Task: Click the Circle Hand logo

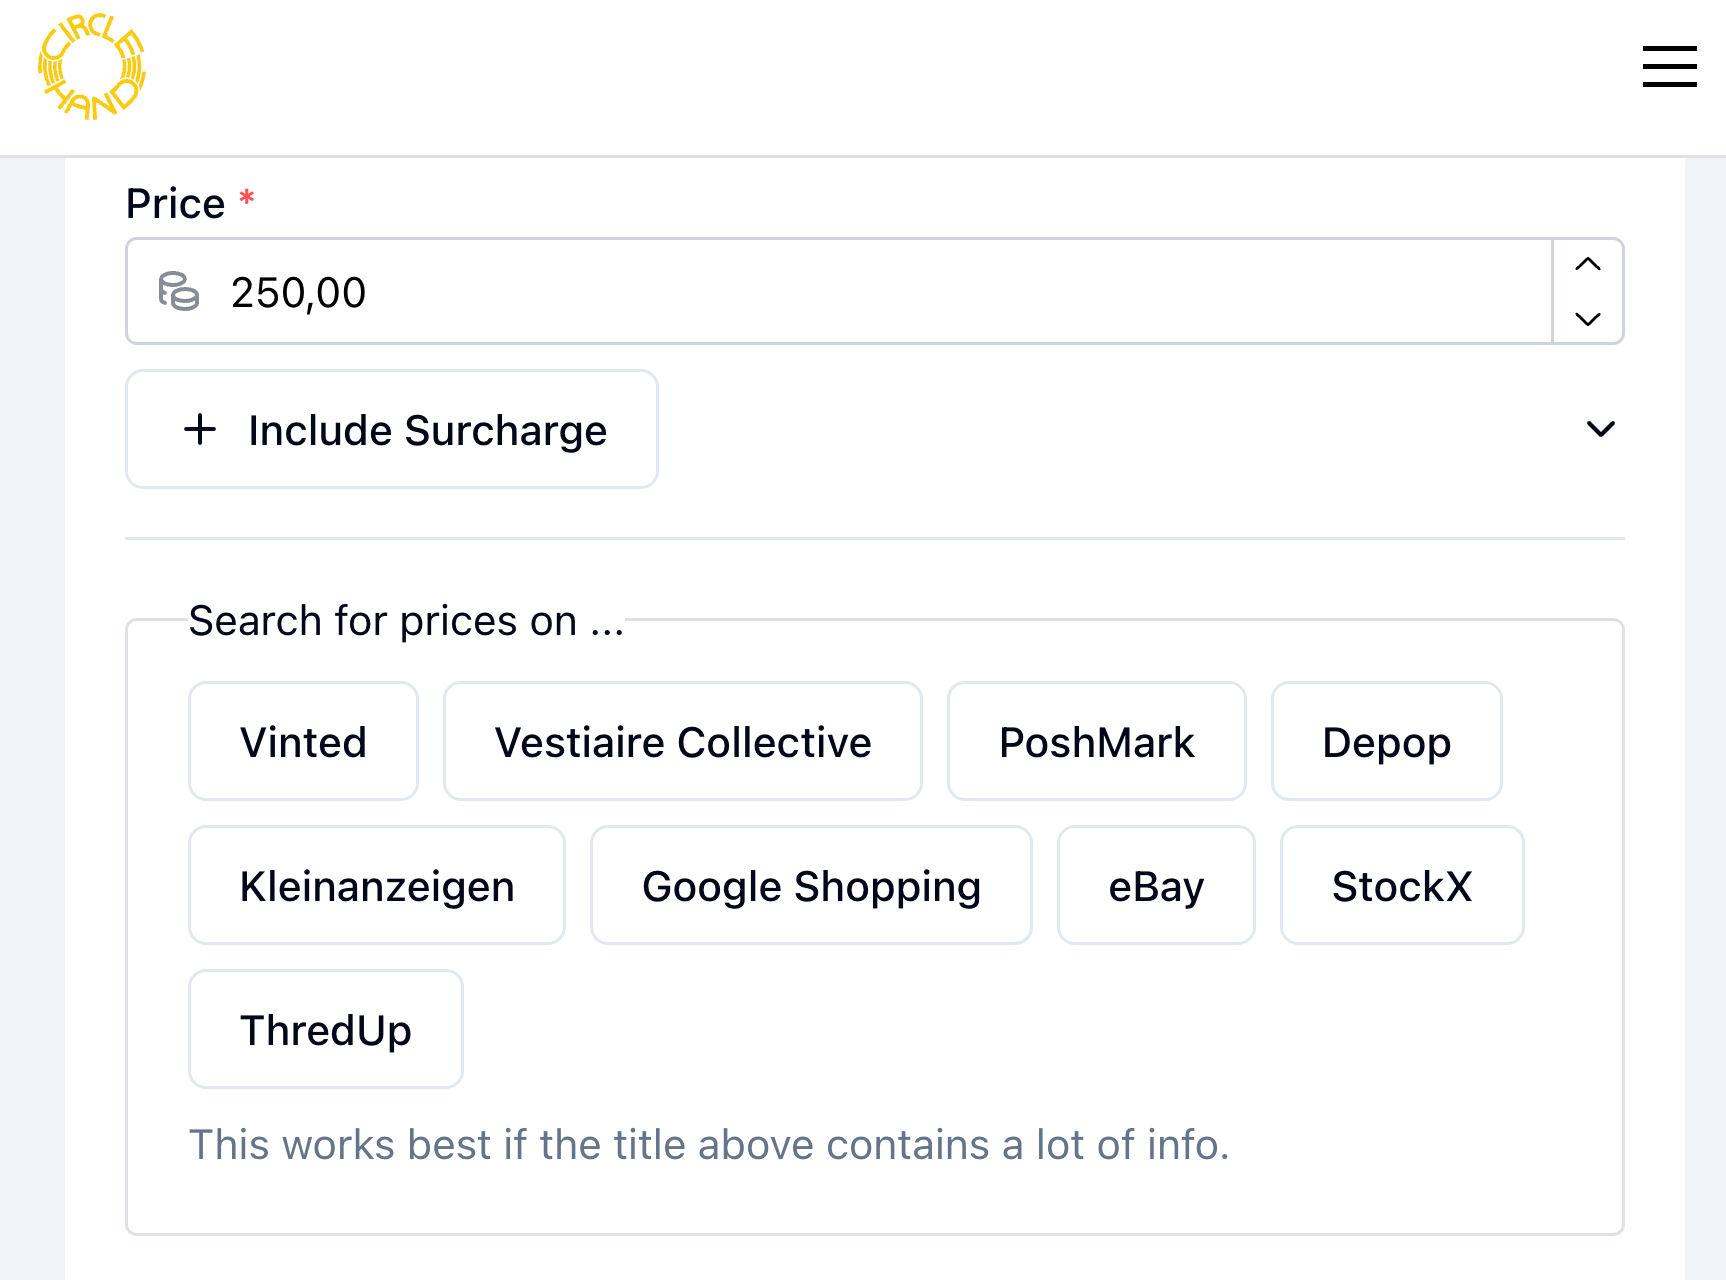Action: click(92, 67)
